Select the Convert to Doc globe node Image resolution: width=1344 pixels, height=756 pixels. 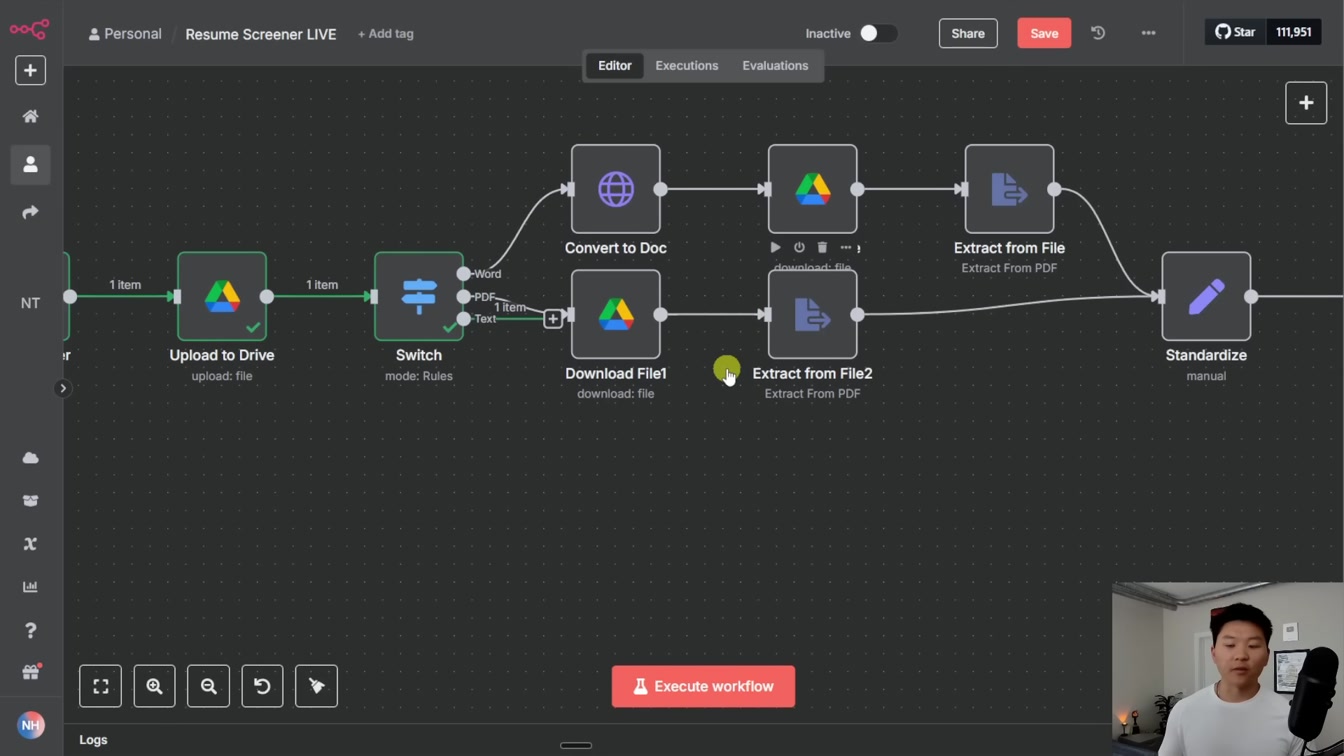point(616,189)
